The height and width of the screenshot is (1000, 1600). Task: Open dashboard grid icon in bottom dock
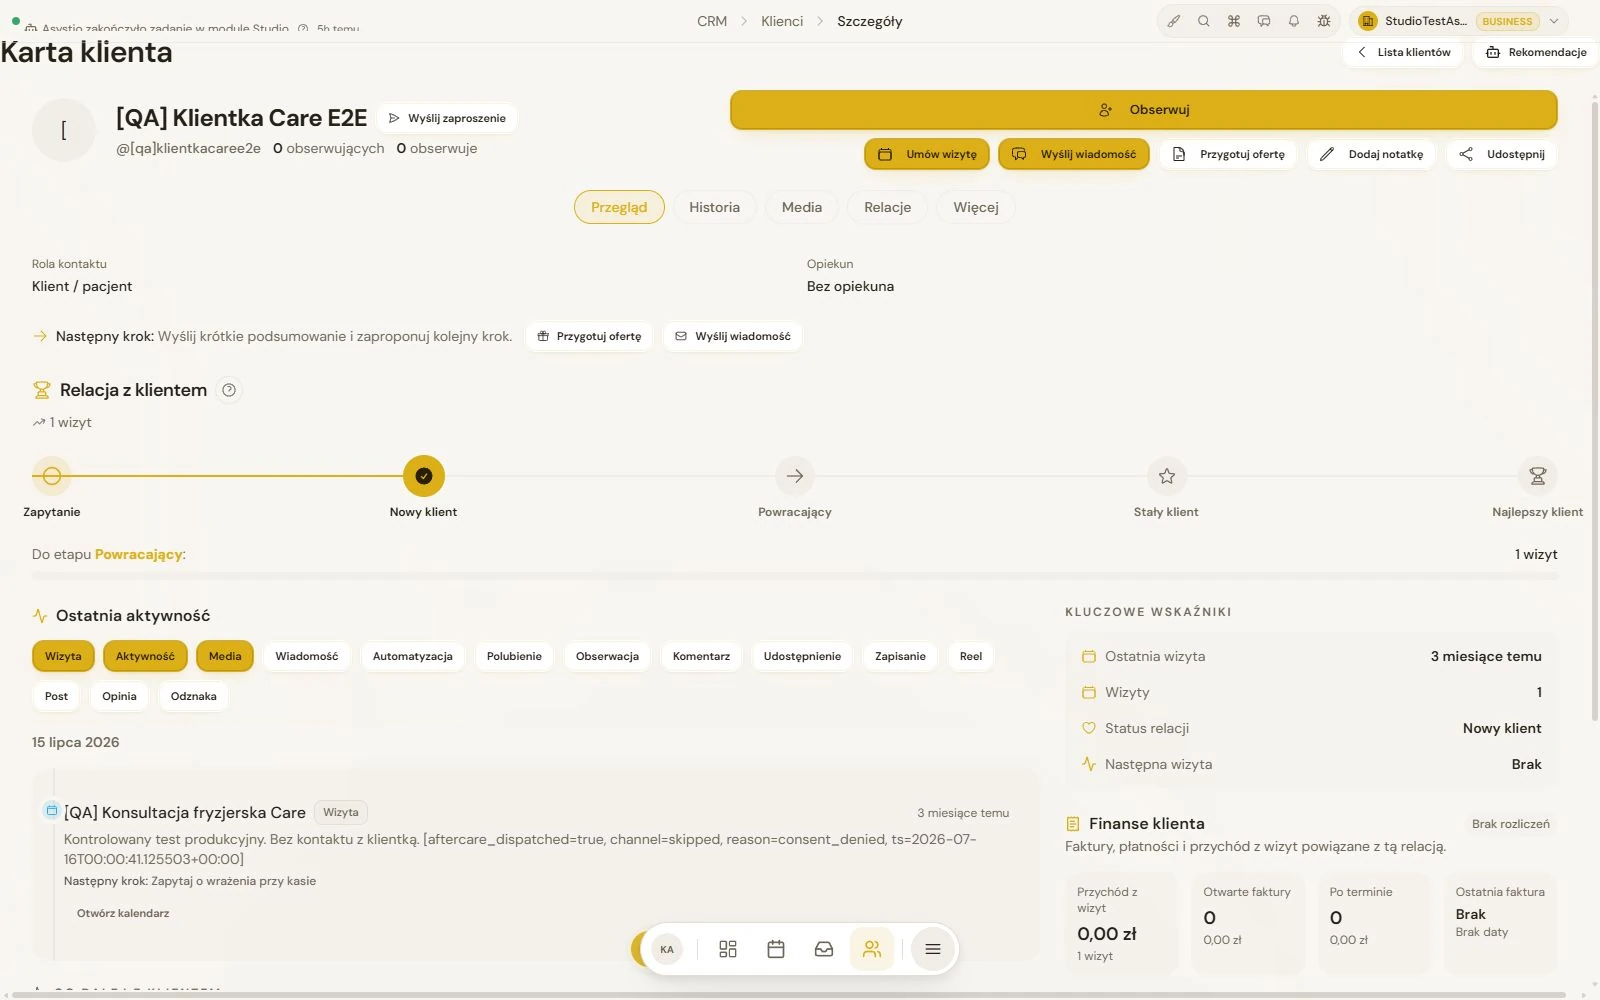(728, 949)
